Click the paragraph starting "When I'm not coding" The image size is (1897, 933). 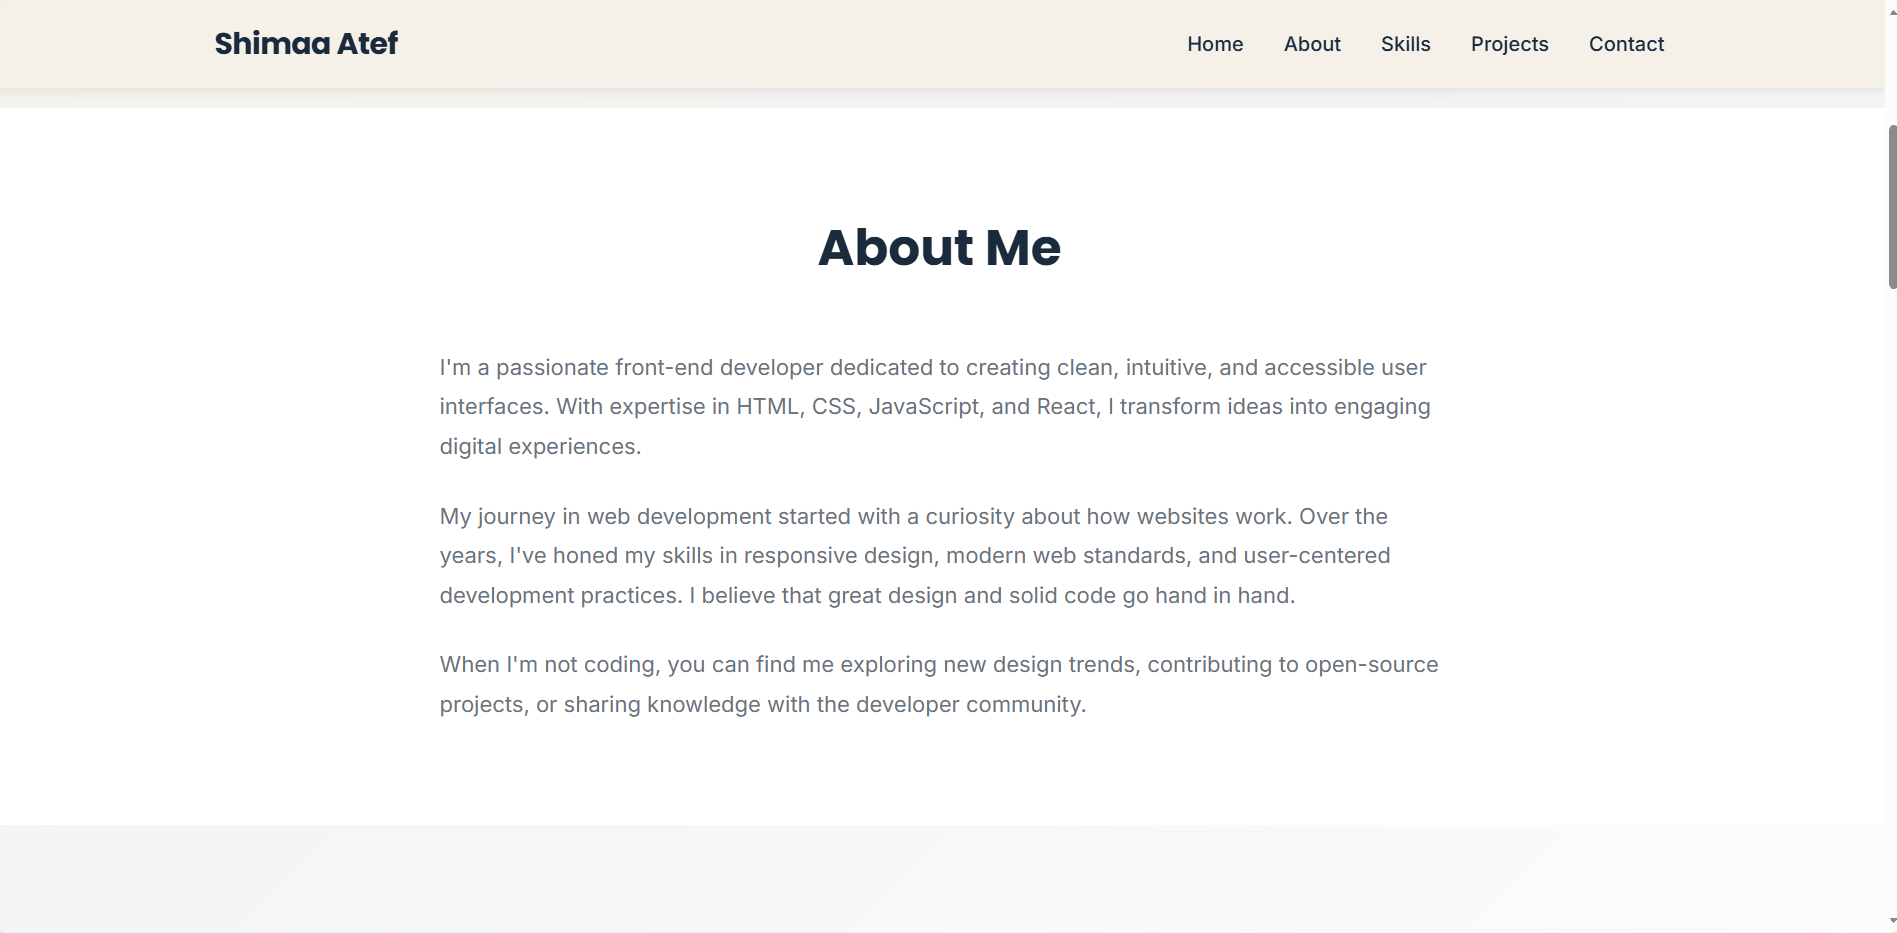tap(938, 685)
